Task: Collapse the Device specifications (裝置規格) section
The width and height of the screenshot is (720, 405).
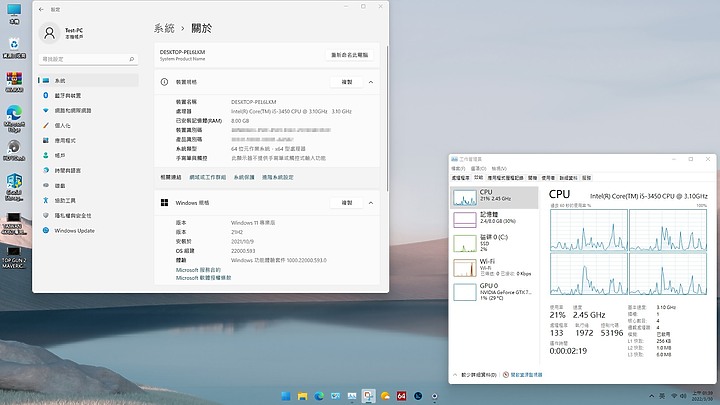Action: pyautogui.click(x=371, y=82)
